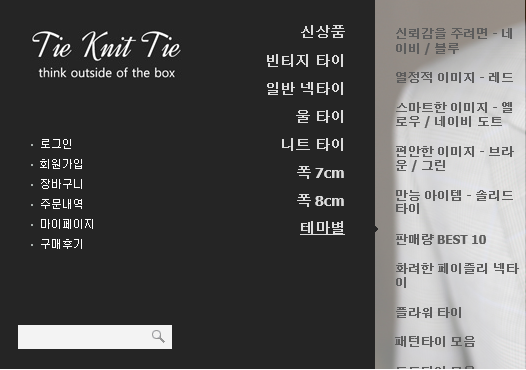Open submenu 열정적 이미지 - 레드
The height and width of the screenshot is (370, 526).
click(x=454, y=77)
